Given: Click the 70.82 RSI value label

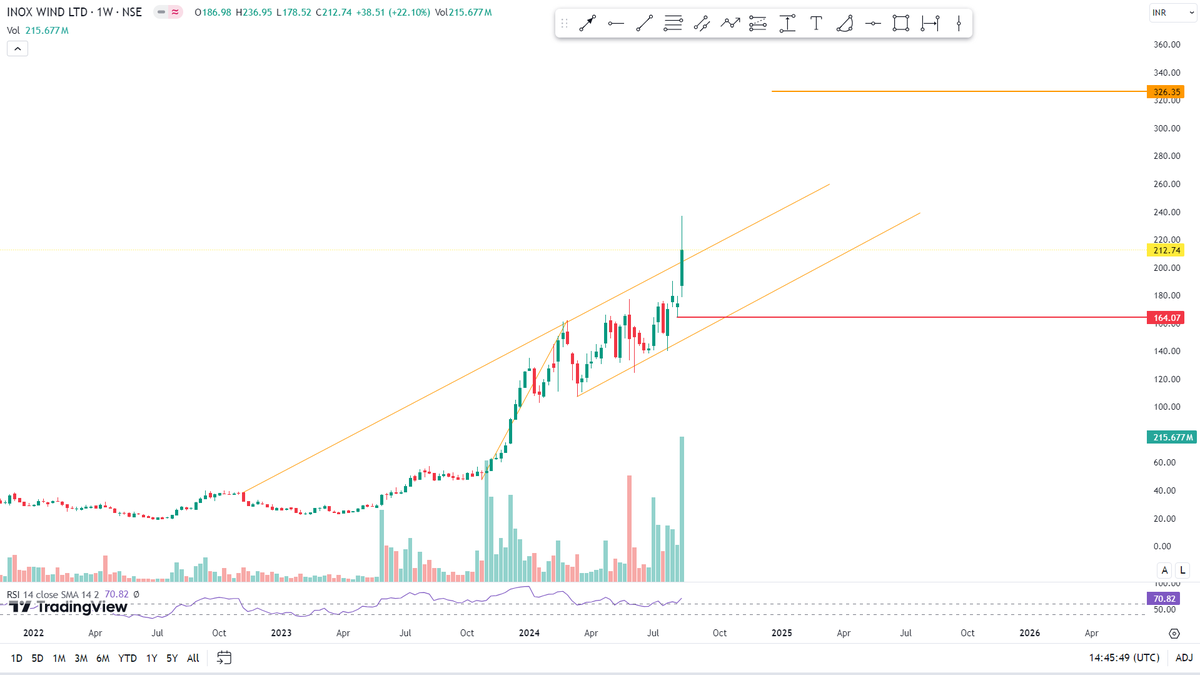Looking at the screenshot, I should pos(1164,598).
